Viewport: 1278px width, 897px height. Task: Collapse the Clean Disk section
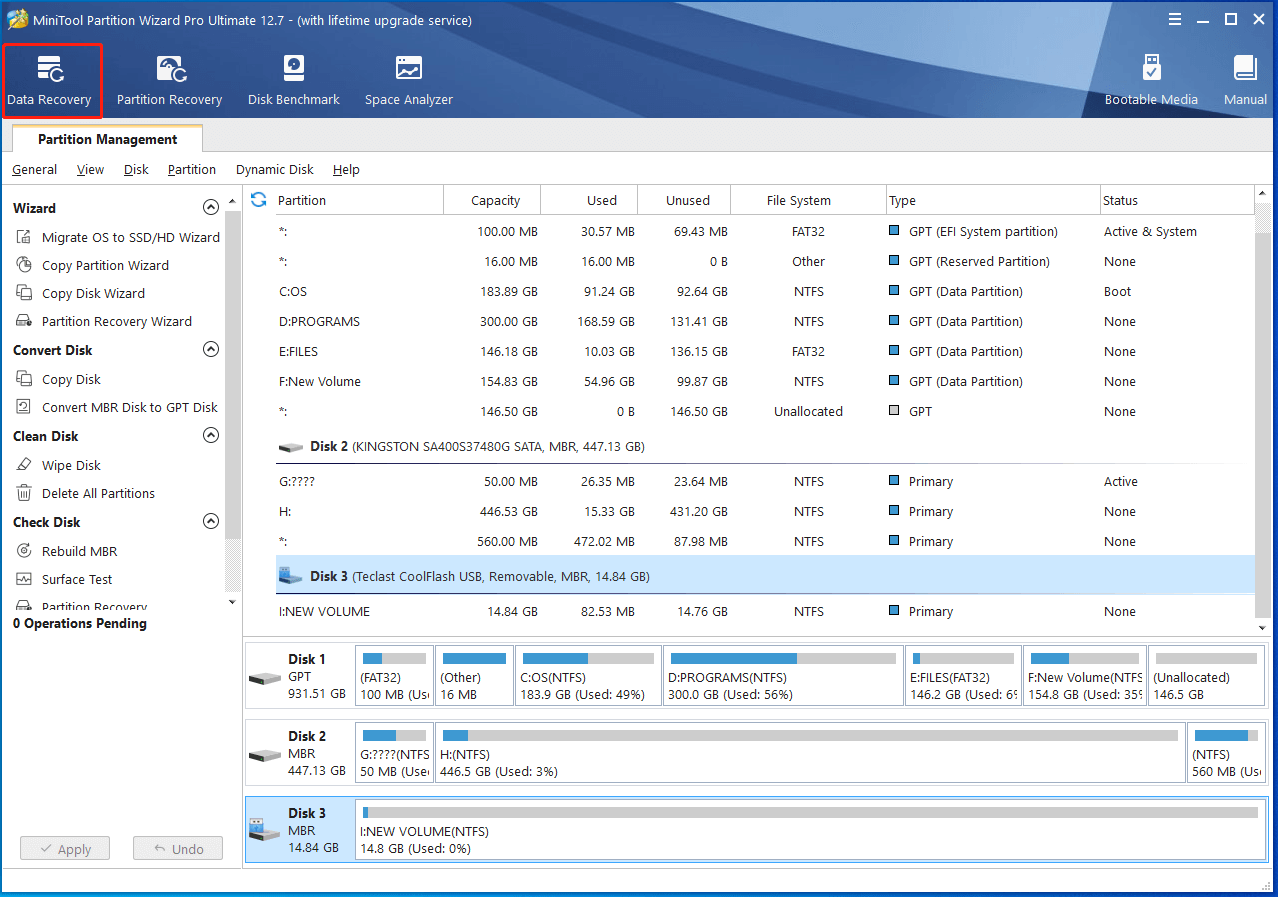click(x=210, y=436)
